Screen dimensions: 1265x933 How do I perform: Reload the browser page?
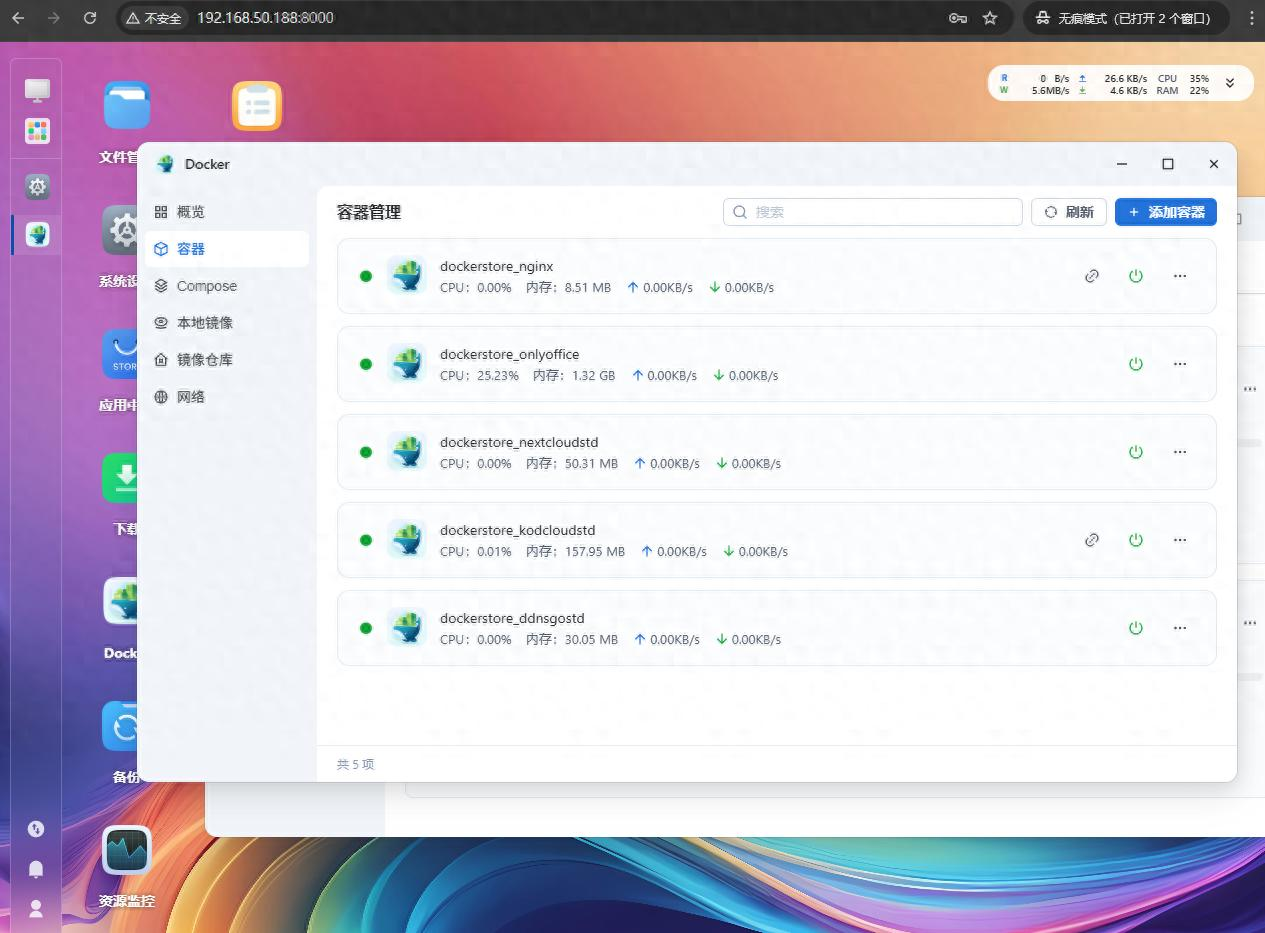(x=90, y=18)
